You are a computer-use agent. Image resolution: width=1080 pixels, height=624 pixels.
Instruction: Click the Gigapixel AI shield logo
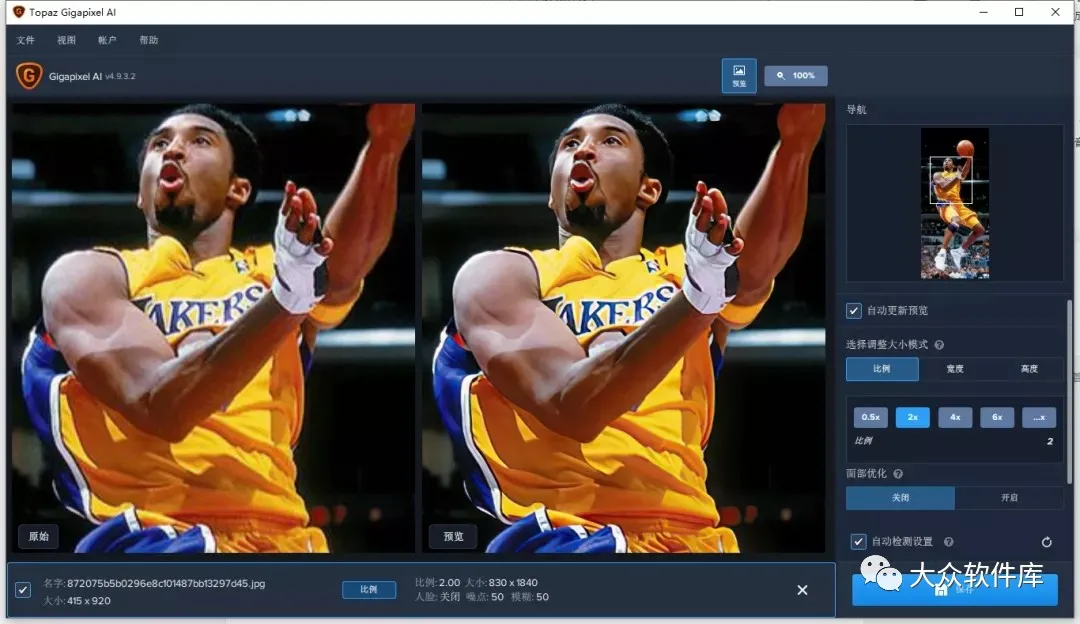(x=29, y=76)
